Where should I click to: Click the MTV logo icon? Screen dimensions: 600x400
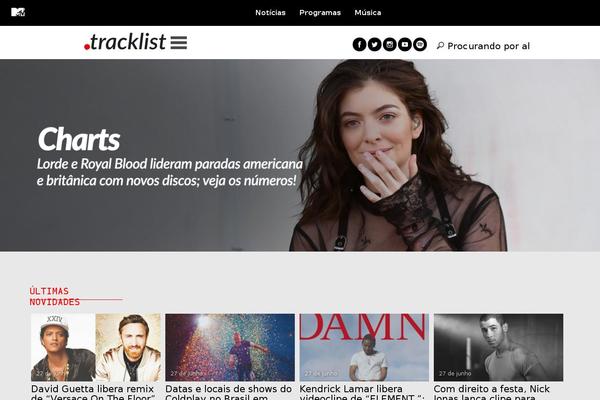pyautogui.click(x=18, y=12)
